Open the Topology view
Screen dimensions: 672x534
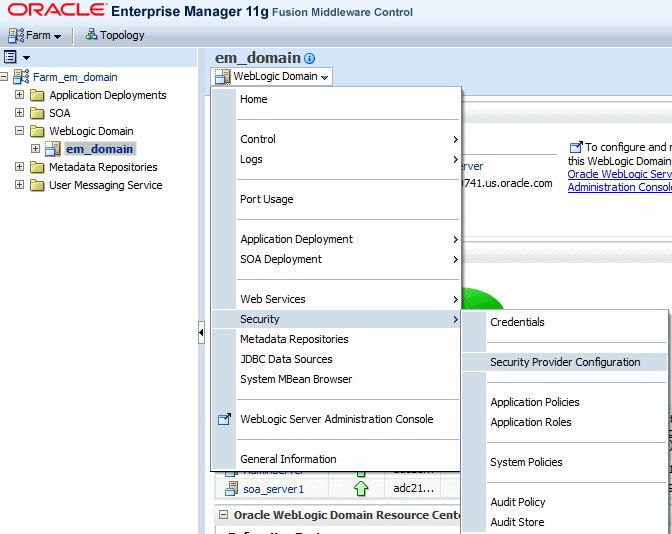[115, 35]
